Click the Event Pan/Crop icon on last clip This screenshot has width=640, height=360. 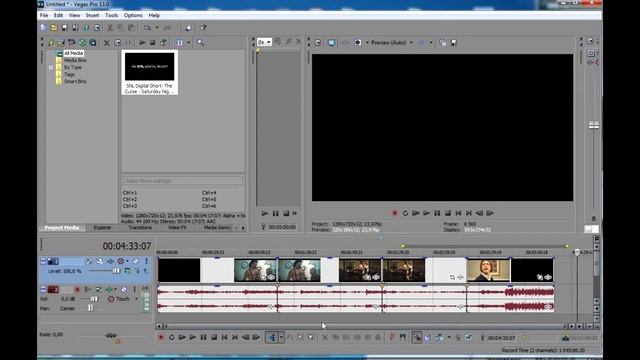coord(540,277)
